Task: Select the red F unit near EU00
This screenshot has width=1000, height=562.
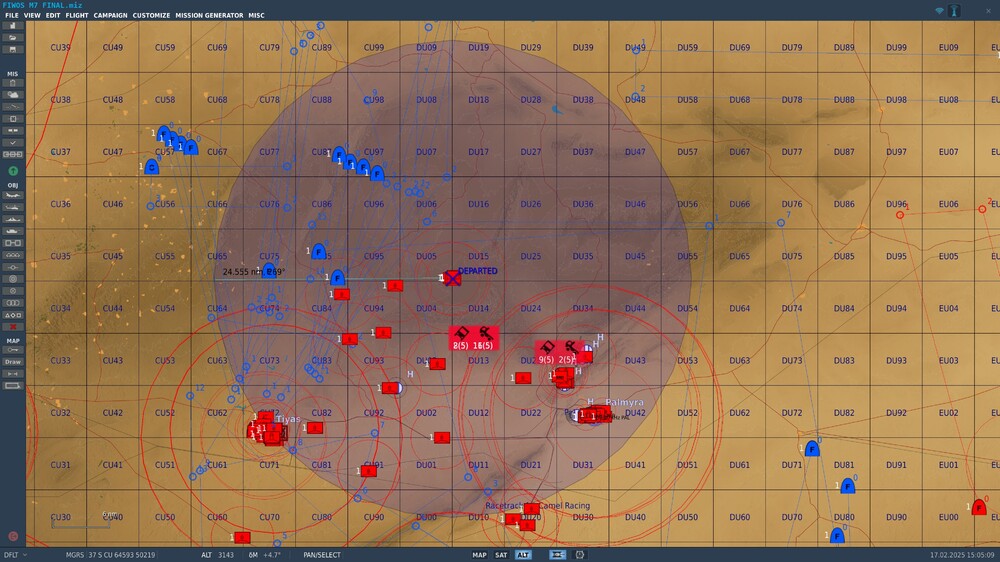Action: [x=979, y=507]
